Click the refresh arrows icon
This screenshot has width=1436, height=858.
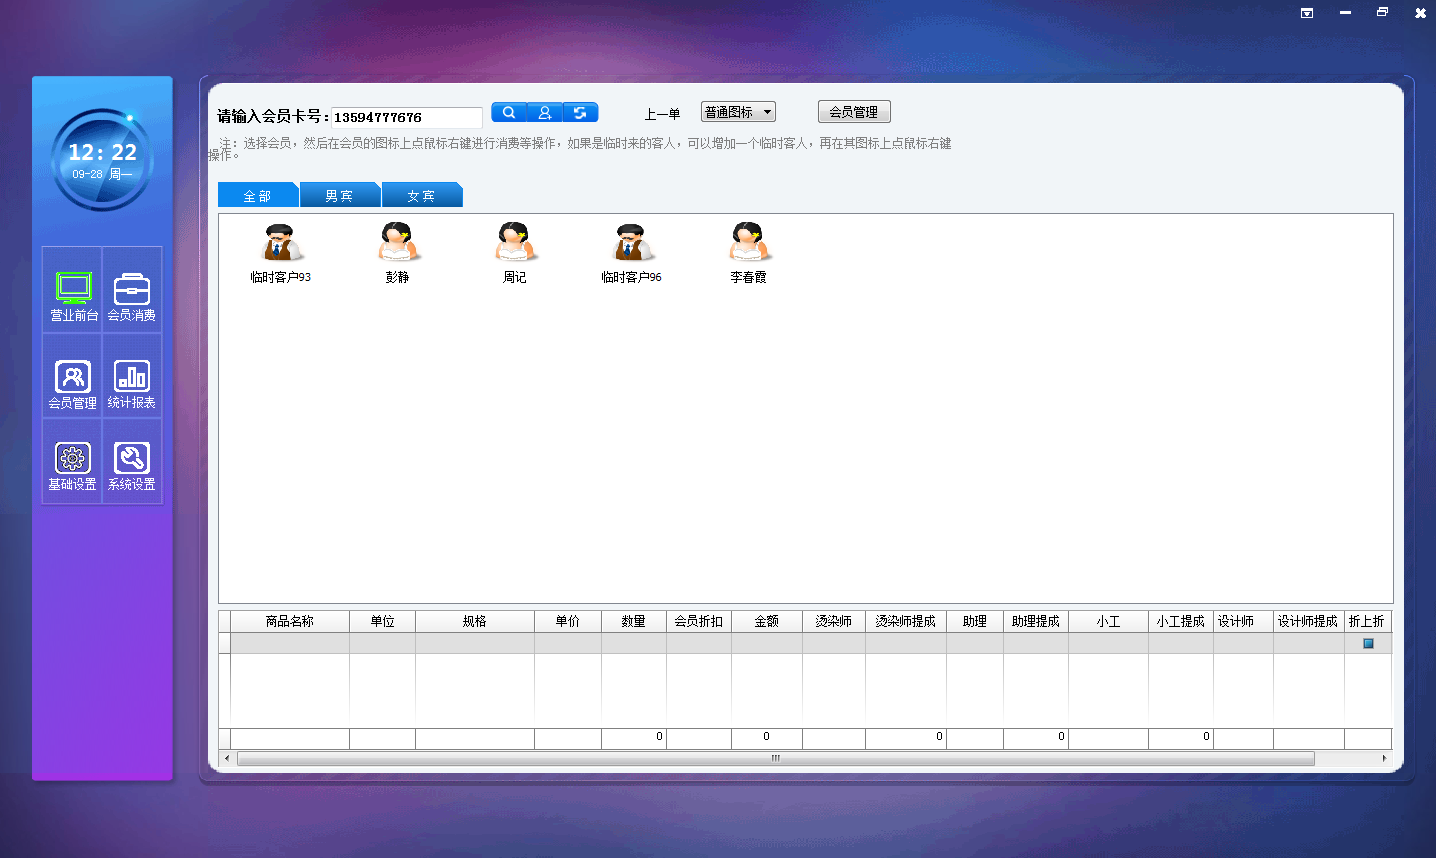point(580,113)
